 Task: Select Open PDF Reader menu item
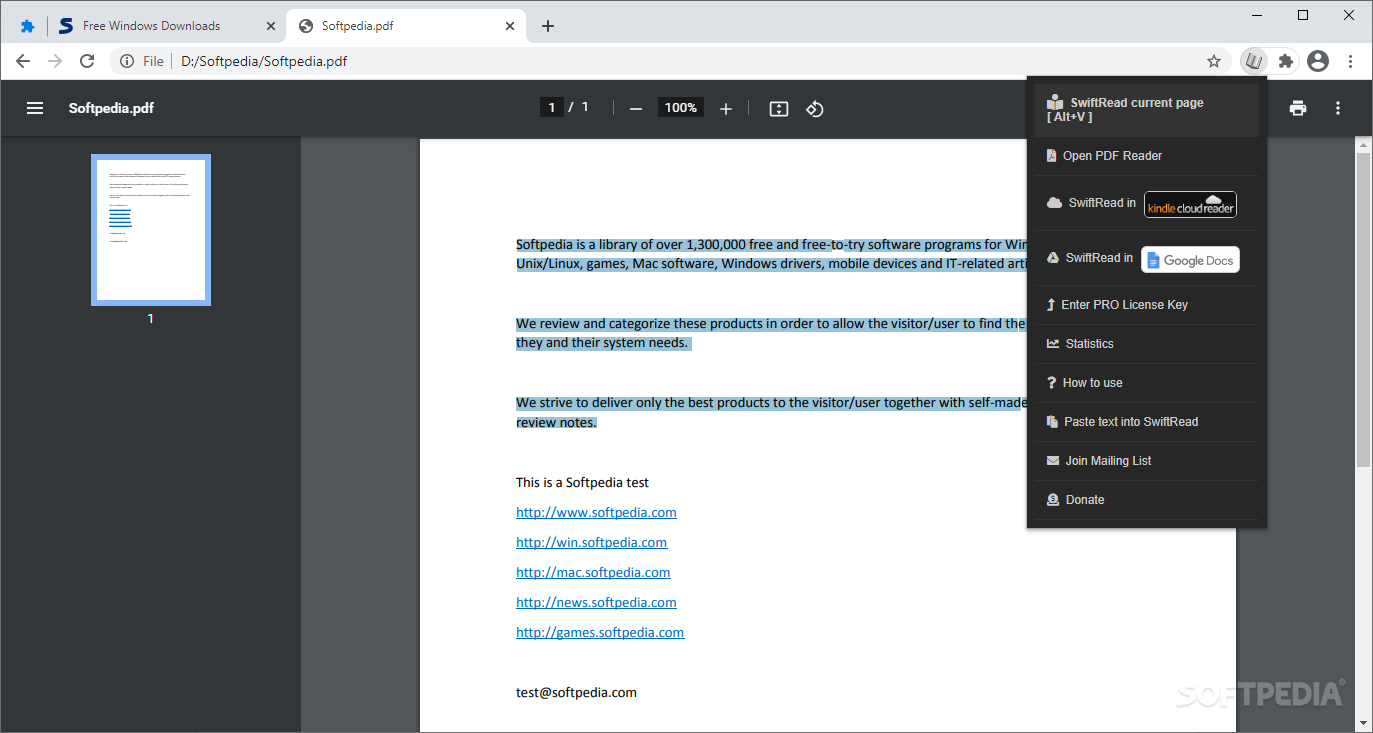click(x=1147, y=156)
